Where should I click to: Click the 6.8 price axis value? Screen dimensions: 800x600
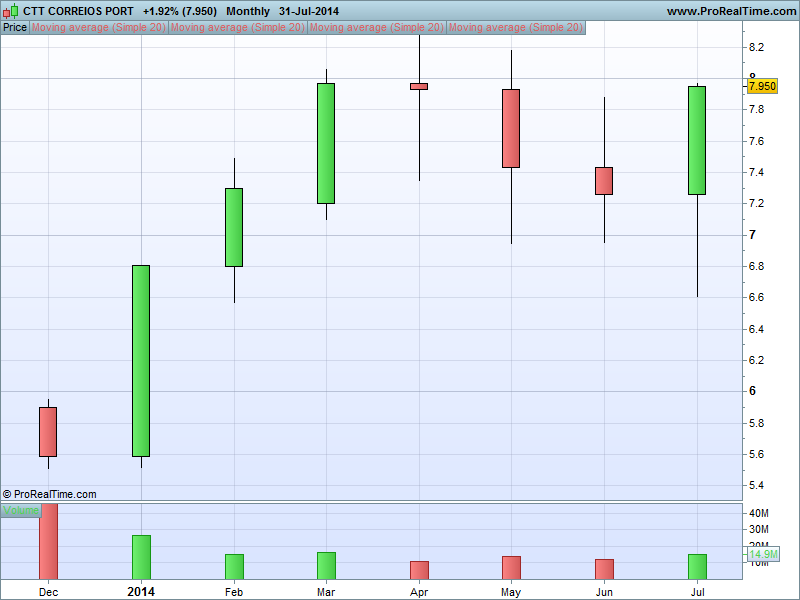pos(756,266)
